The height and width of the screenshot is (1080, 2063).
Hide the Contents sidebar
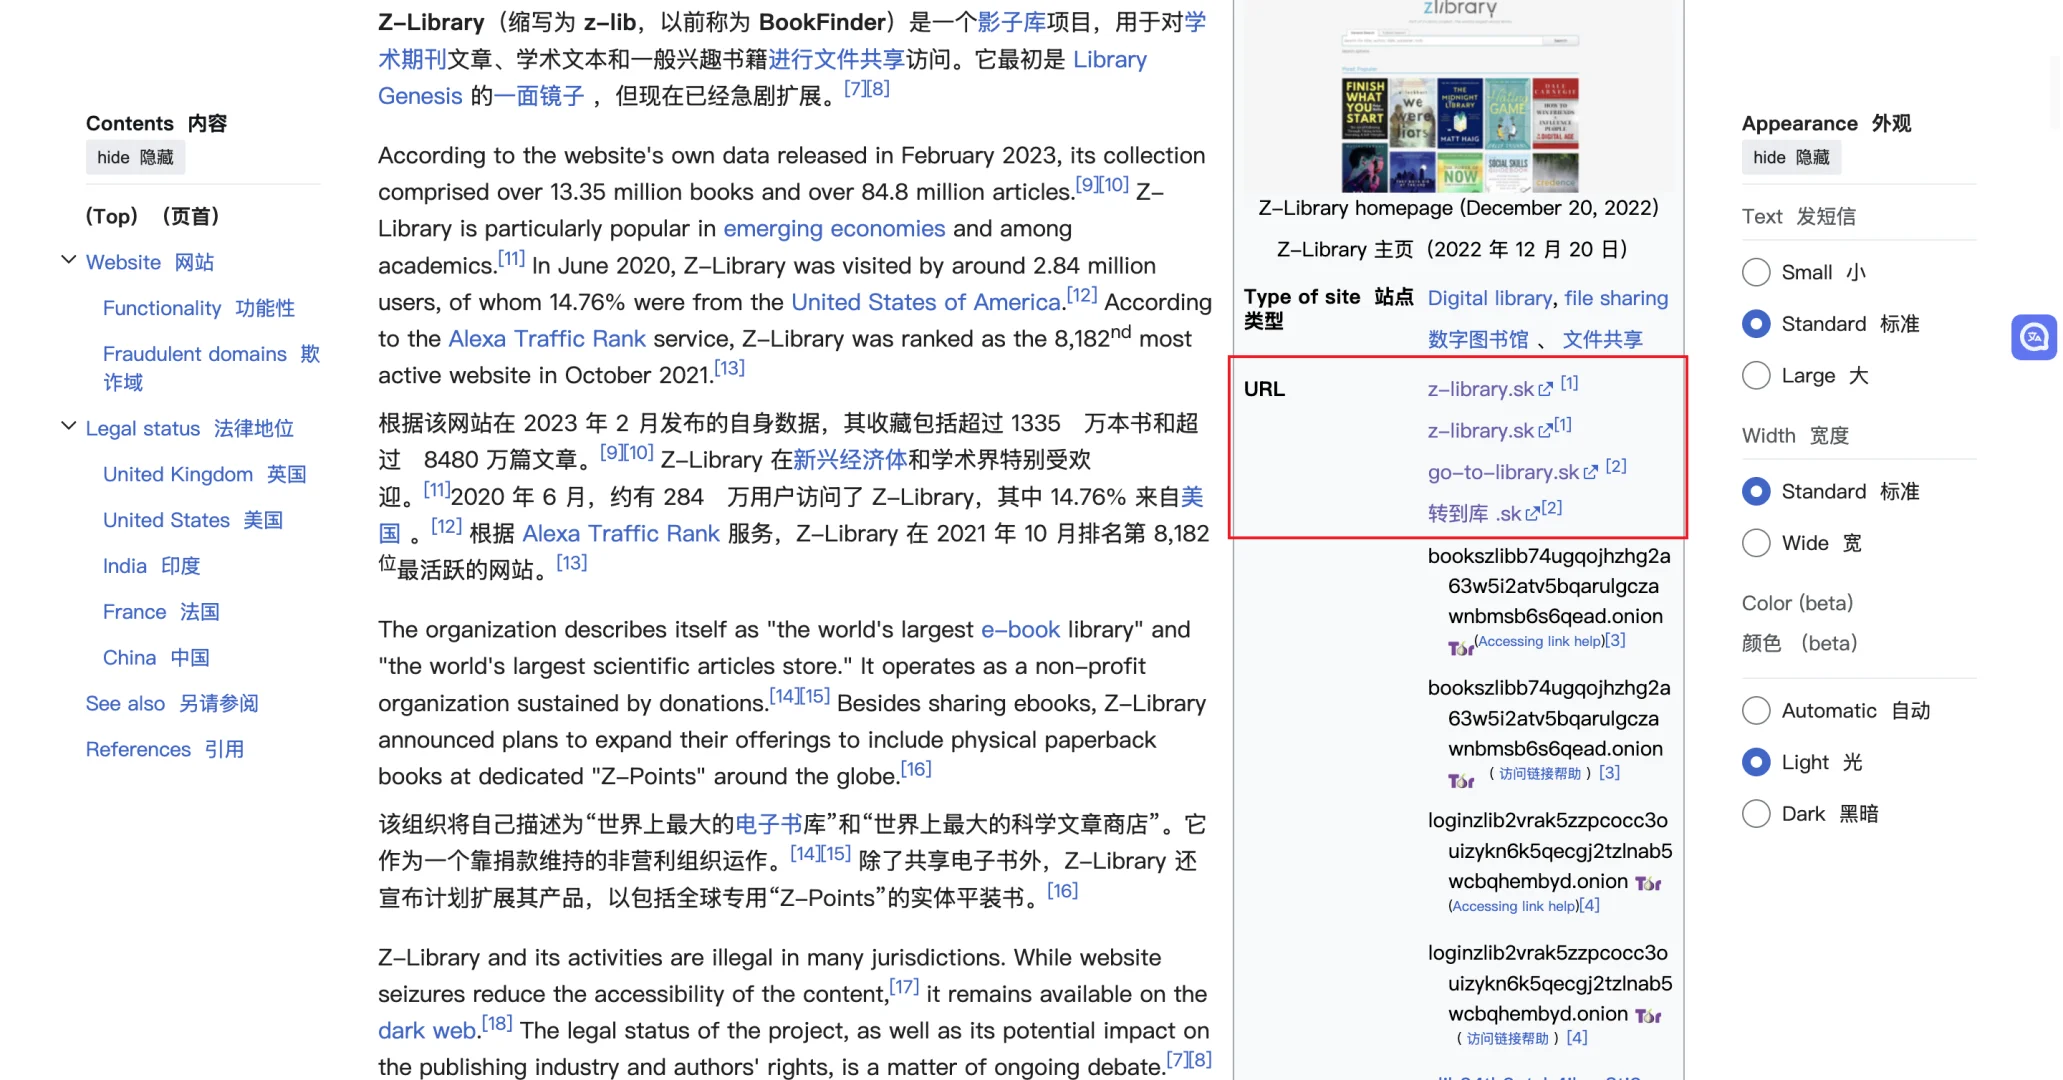click(x=135, y=157)
